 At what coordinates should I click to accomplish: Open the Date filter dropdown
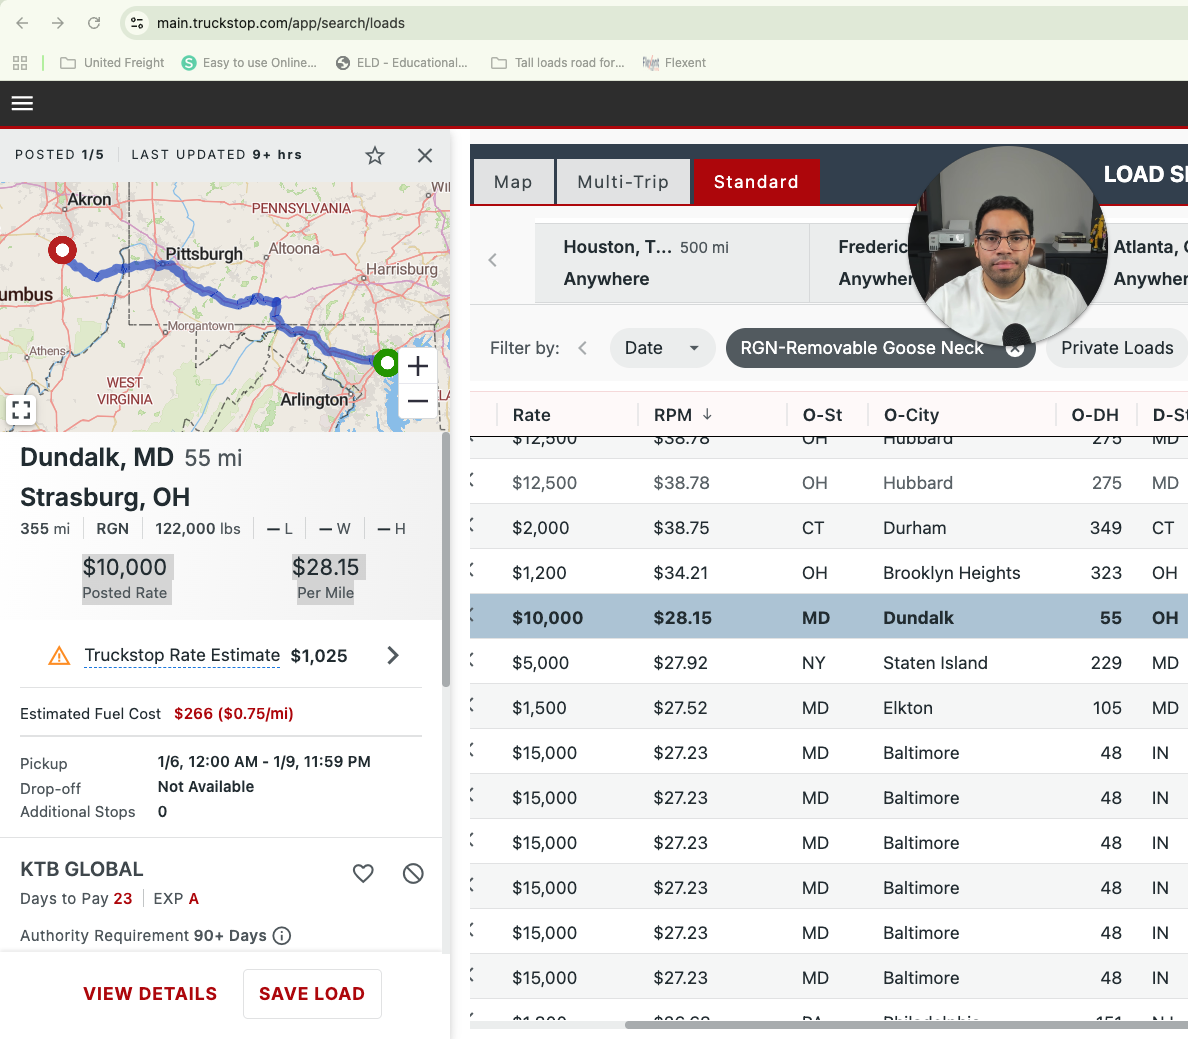[662, 348]
